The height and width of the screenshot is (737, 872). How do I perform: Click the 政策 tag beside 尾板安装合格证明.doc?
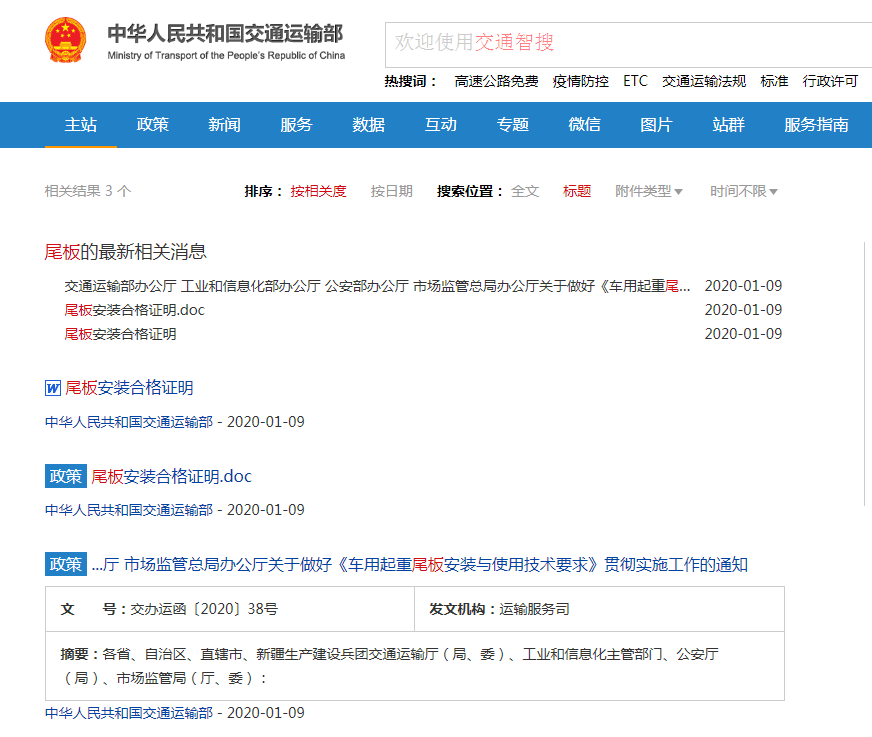pos(65,476)
